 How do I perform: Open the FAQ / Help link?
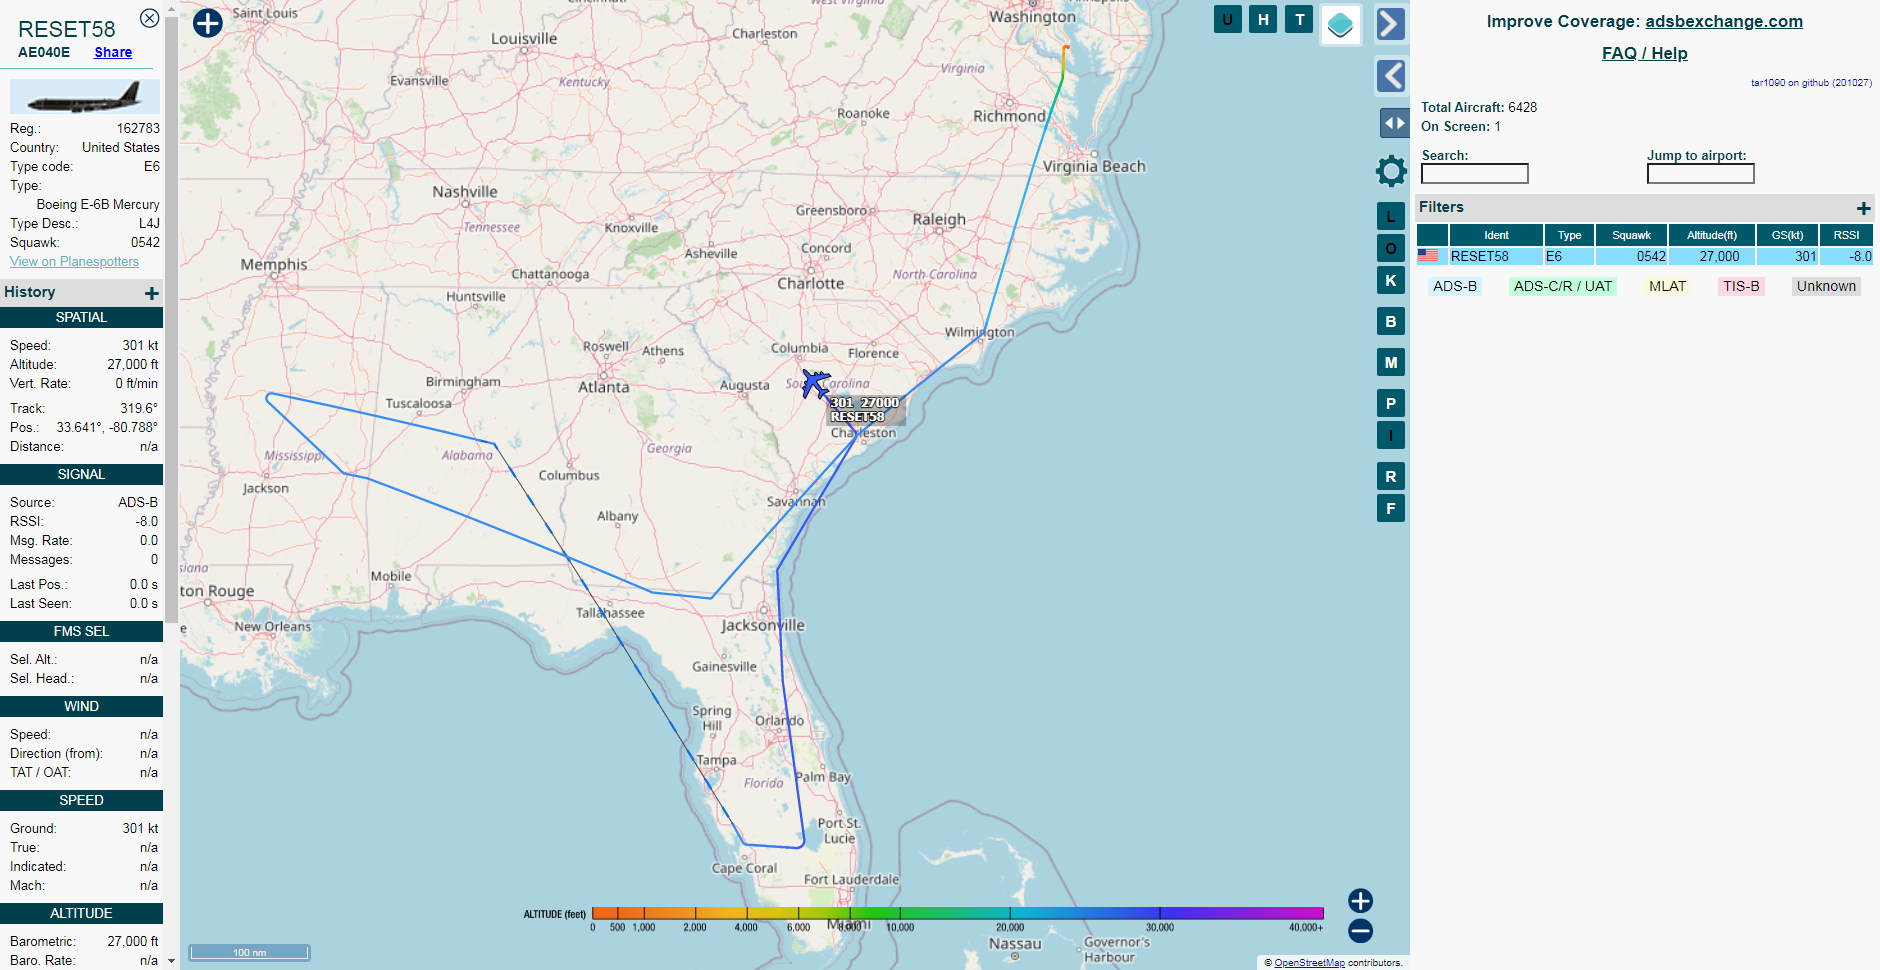(1644, 53)
